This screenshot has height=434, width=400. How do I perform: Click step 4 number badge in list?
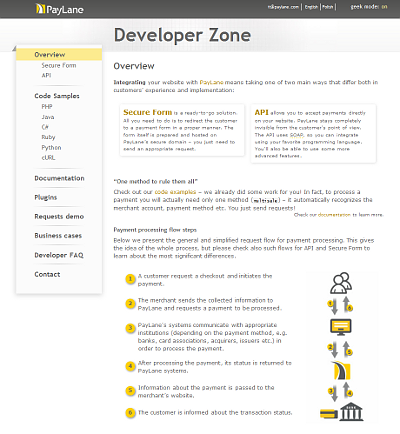[x=130, y=366]
